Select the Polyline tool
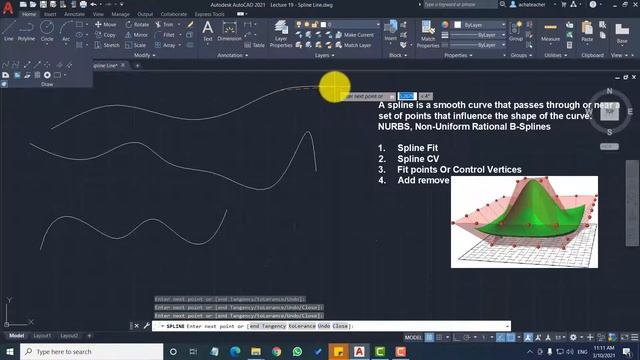Screen dimensions: 640x360 [x=26, y=31]
